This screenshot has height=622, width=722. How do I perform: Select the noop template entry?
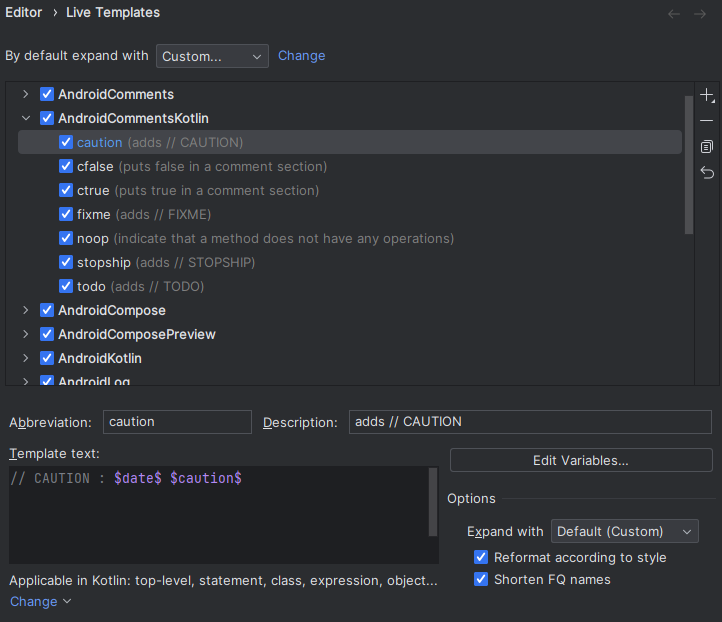(x=91, y=238)
